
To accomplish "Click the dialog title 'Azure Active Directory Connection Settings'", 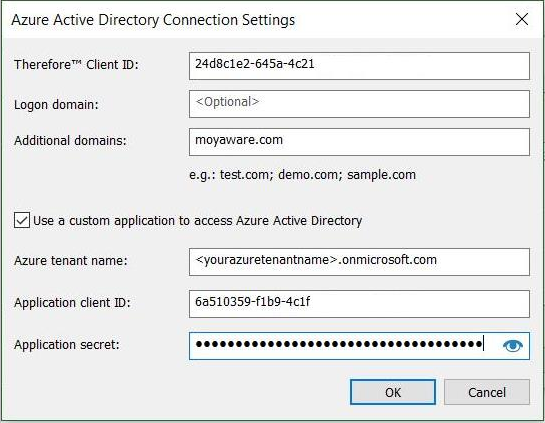I will pos(153,20).
